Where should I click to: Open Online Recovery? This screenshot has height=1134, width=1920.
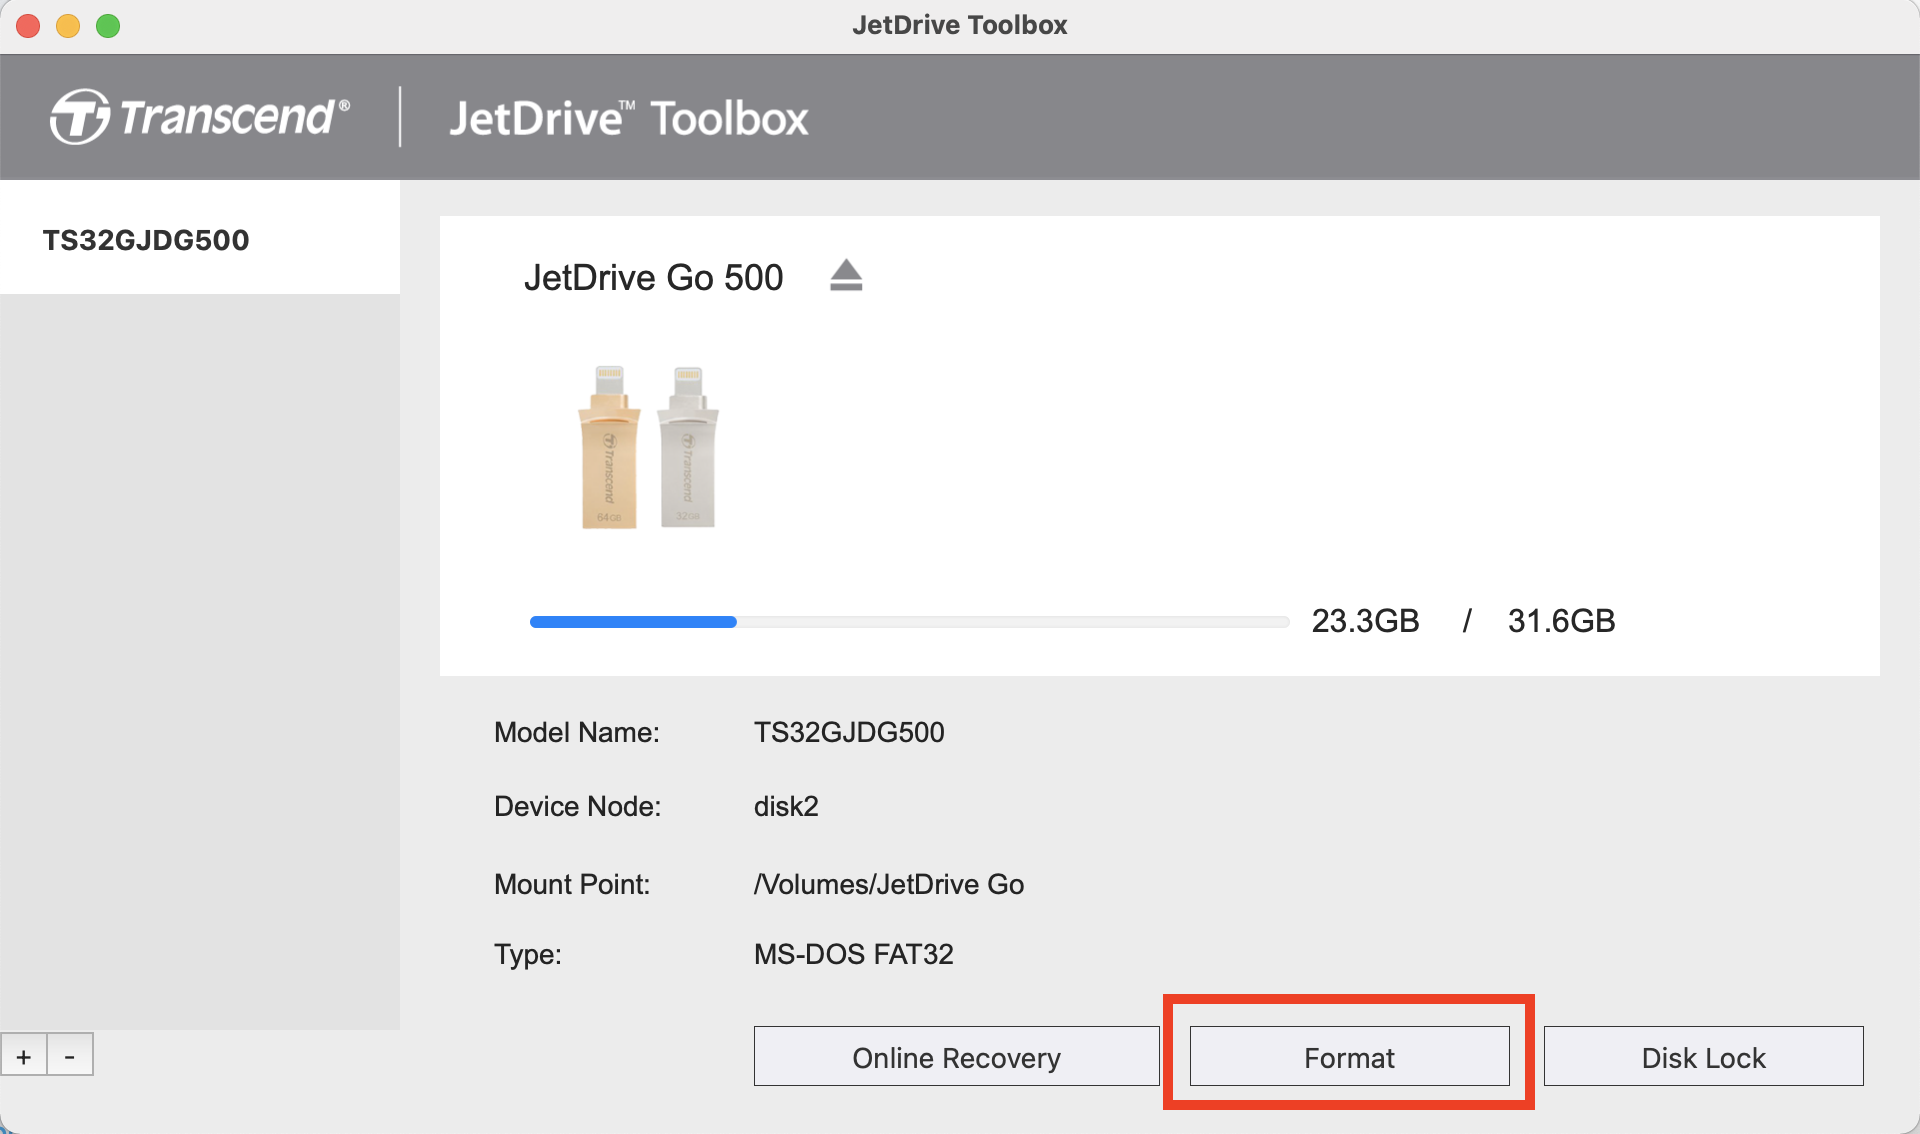click(x=956, y=1056)
